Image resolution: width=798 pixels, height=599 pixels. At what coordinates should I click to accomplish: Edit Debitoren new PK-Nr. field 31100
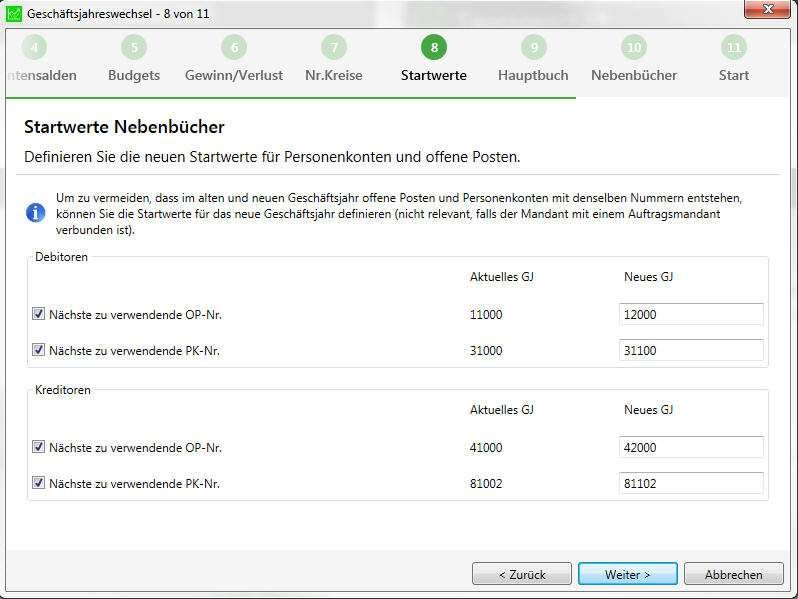click(691, 350)
